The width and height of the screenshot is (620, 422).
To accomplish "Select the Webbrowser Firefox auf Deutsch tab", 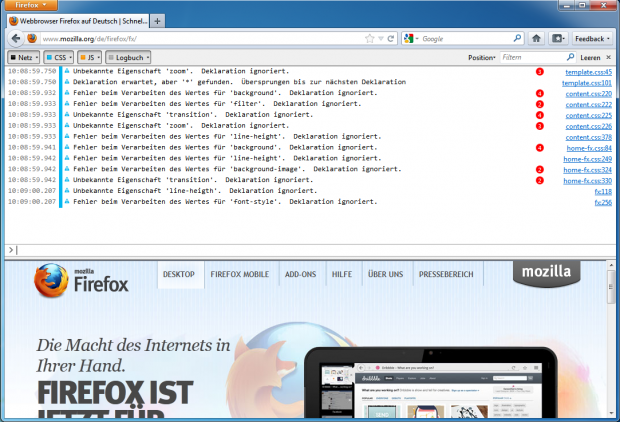I will click(78, 21).
